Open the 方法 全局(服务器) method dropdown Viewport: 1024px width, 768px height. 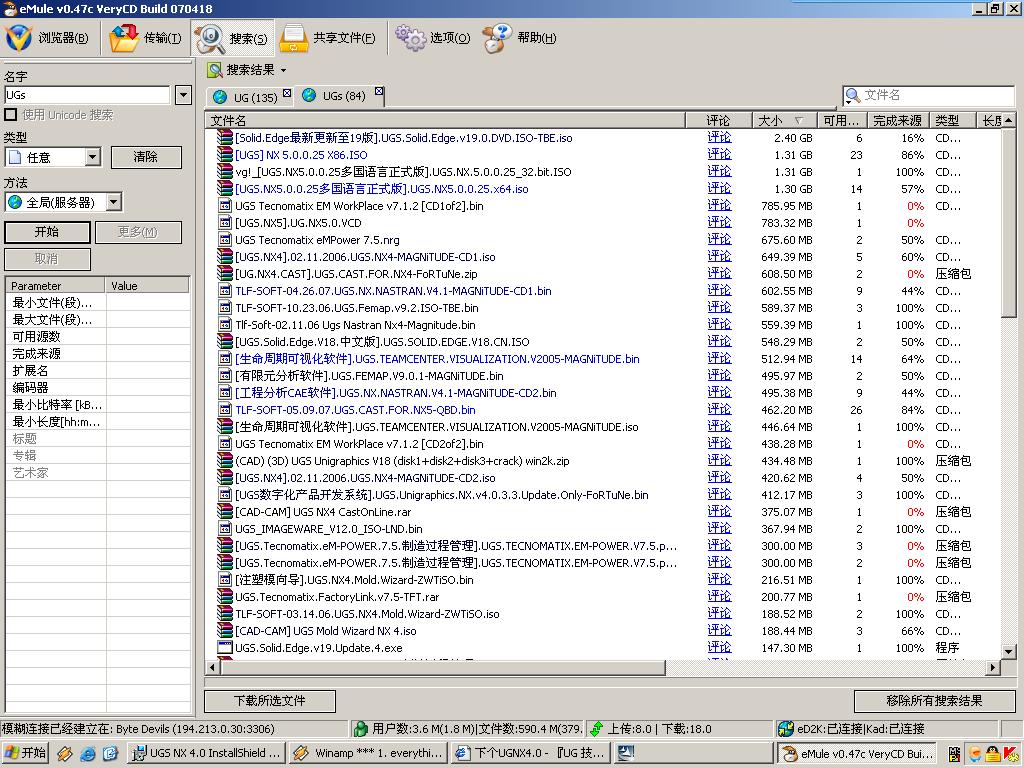tap(114, 202)
